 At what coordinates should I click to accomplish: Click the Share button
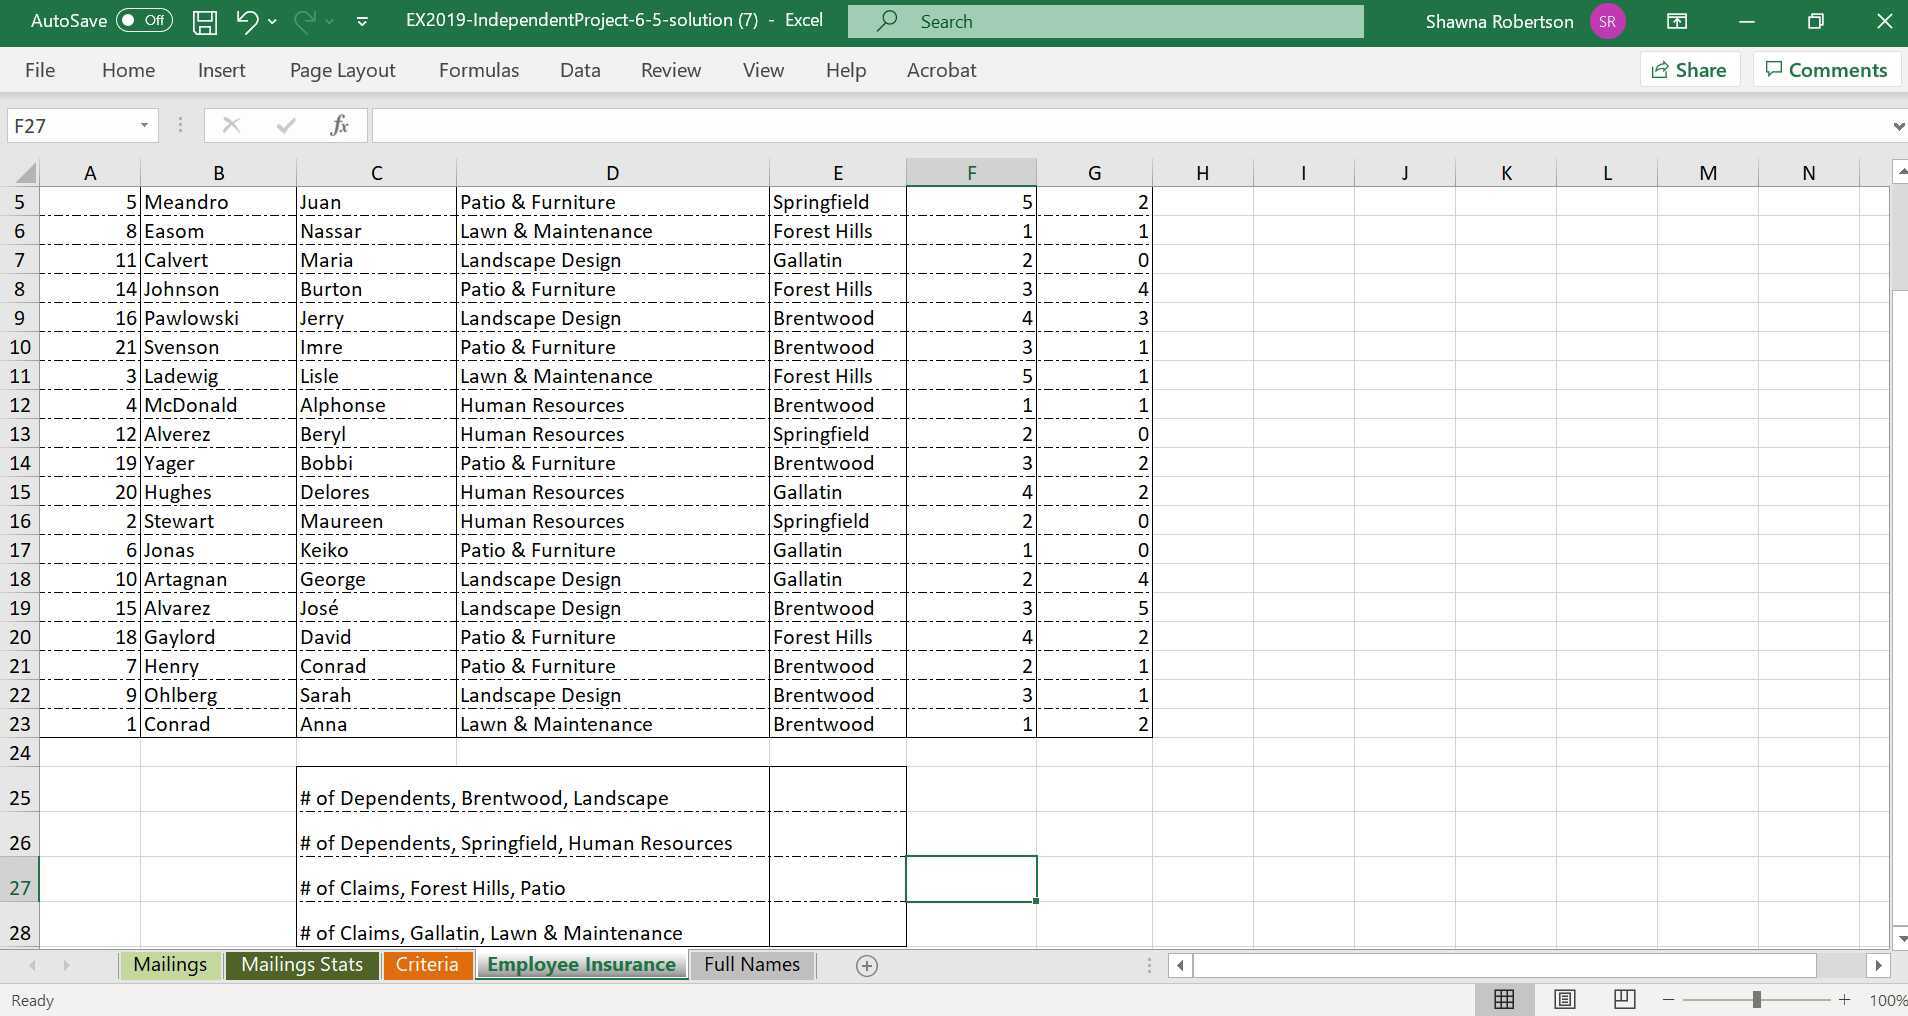[x=1689, y=70]
